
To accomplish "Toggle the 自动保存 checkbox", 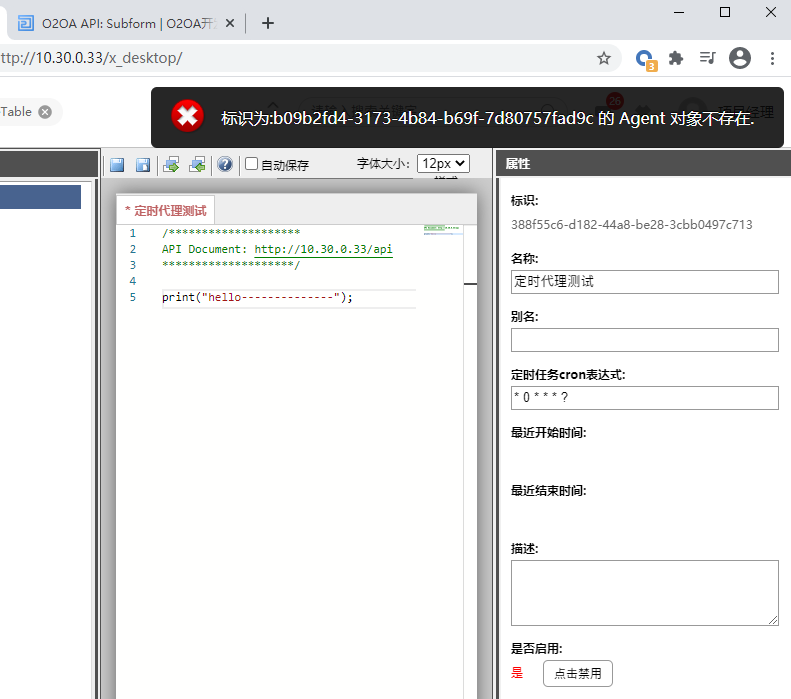I will [x=251, y=163].
